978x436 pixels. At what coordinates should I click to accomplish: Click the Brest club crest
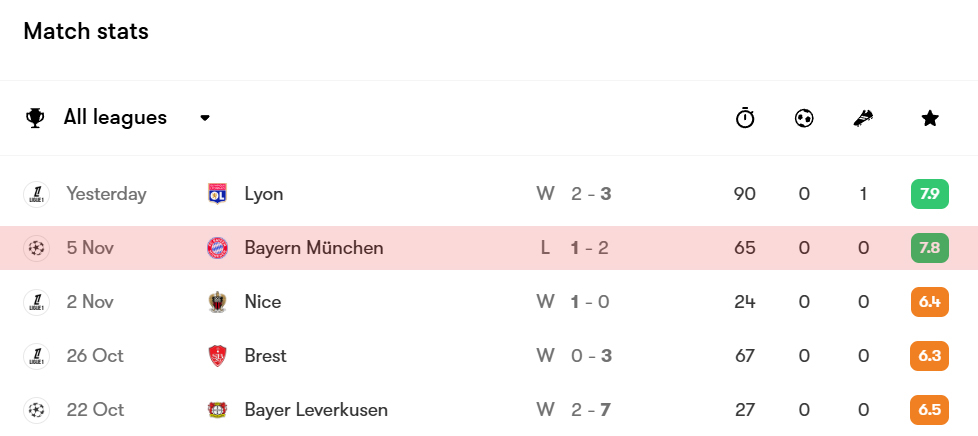(217, 356)
